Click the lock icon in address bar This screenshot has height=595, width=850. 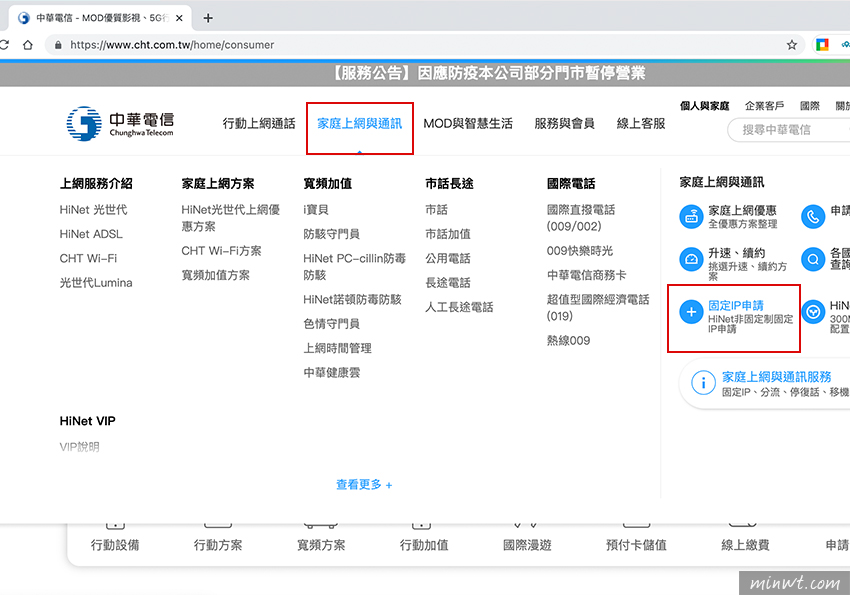coord(58,45)
